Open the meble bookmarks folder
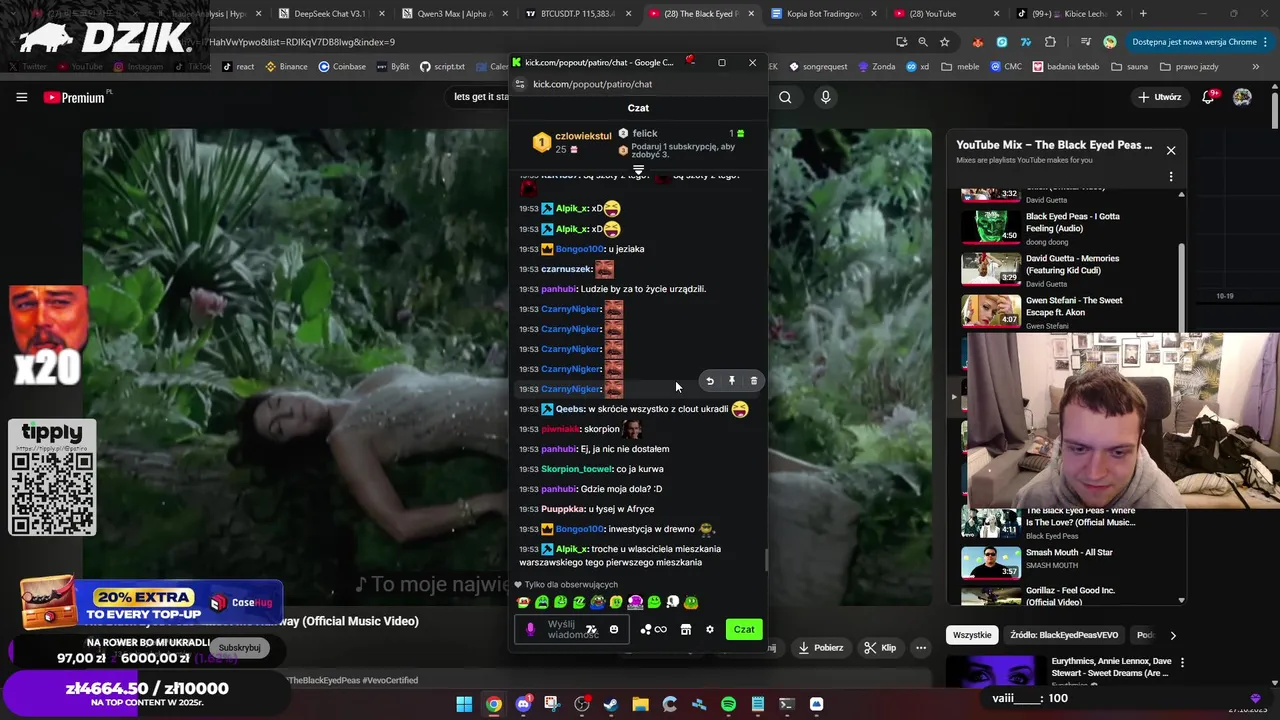The width and height of the screenshot is (1280, 720). pos(961,67)
